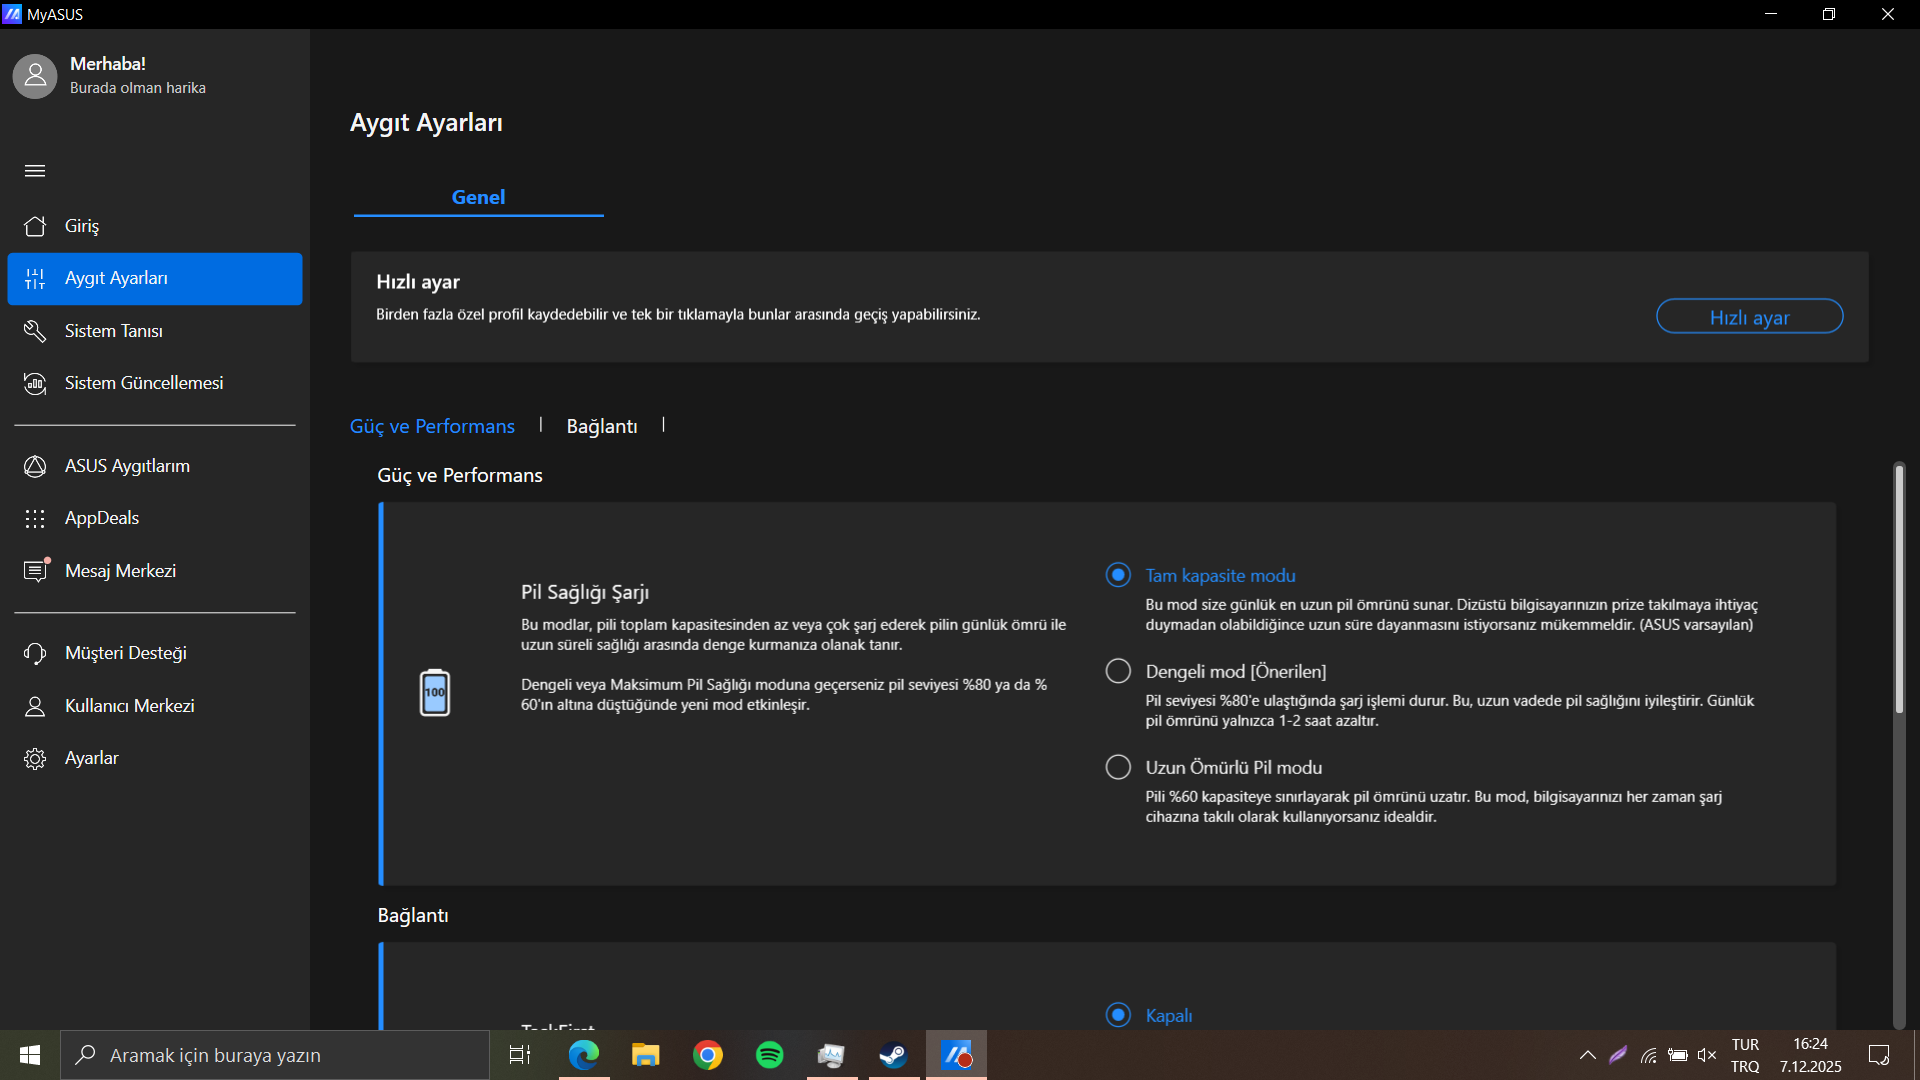Open Kullanıcı Merkezi page
This screenshot has width=1920, height=1080.
(x=155, y=706)
